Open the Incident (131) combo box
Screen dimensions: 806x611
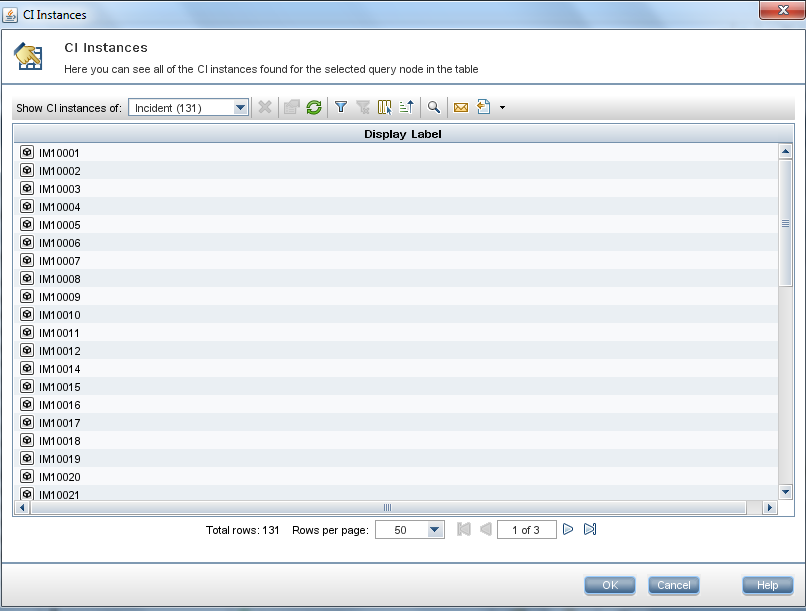click(x=188, y=108)
